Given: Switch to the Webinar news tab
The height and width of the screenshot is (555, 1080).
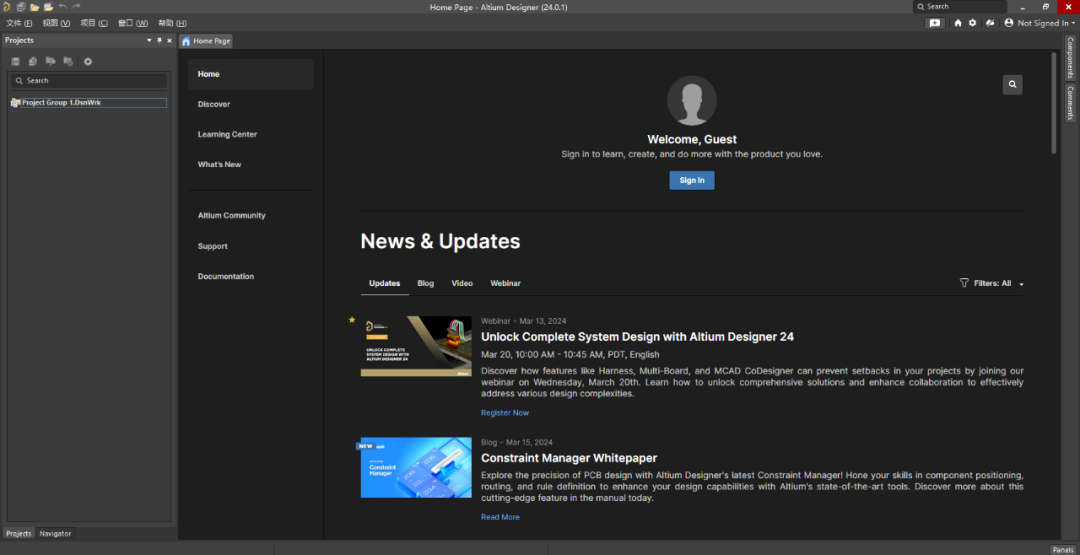Looking at the screenshot, I should pyautogui.click(x=505, y=284).
